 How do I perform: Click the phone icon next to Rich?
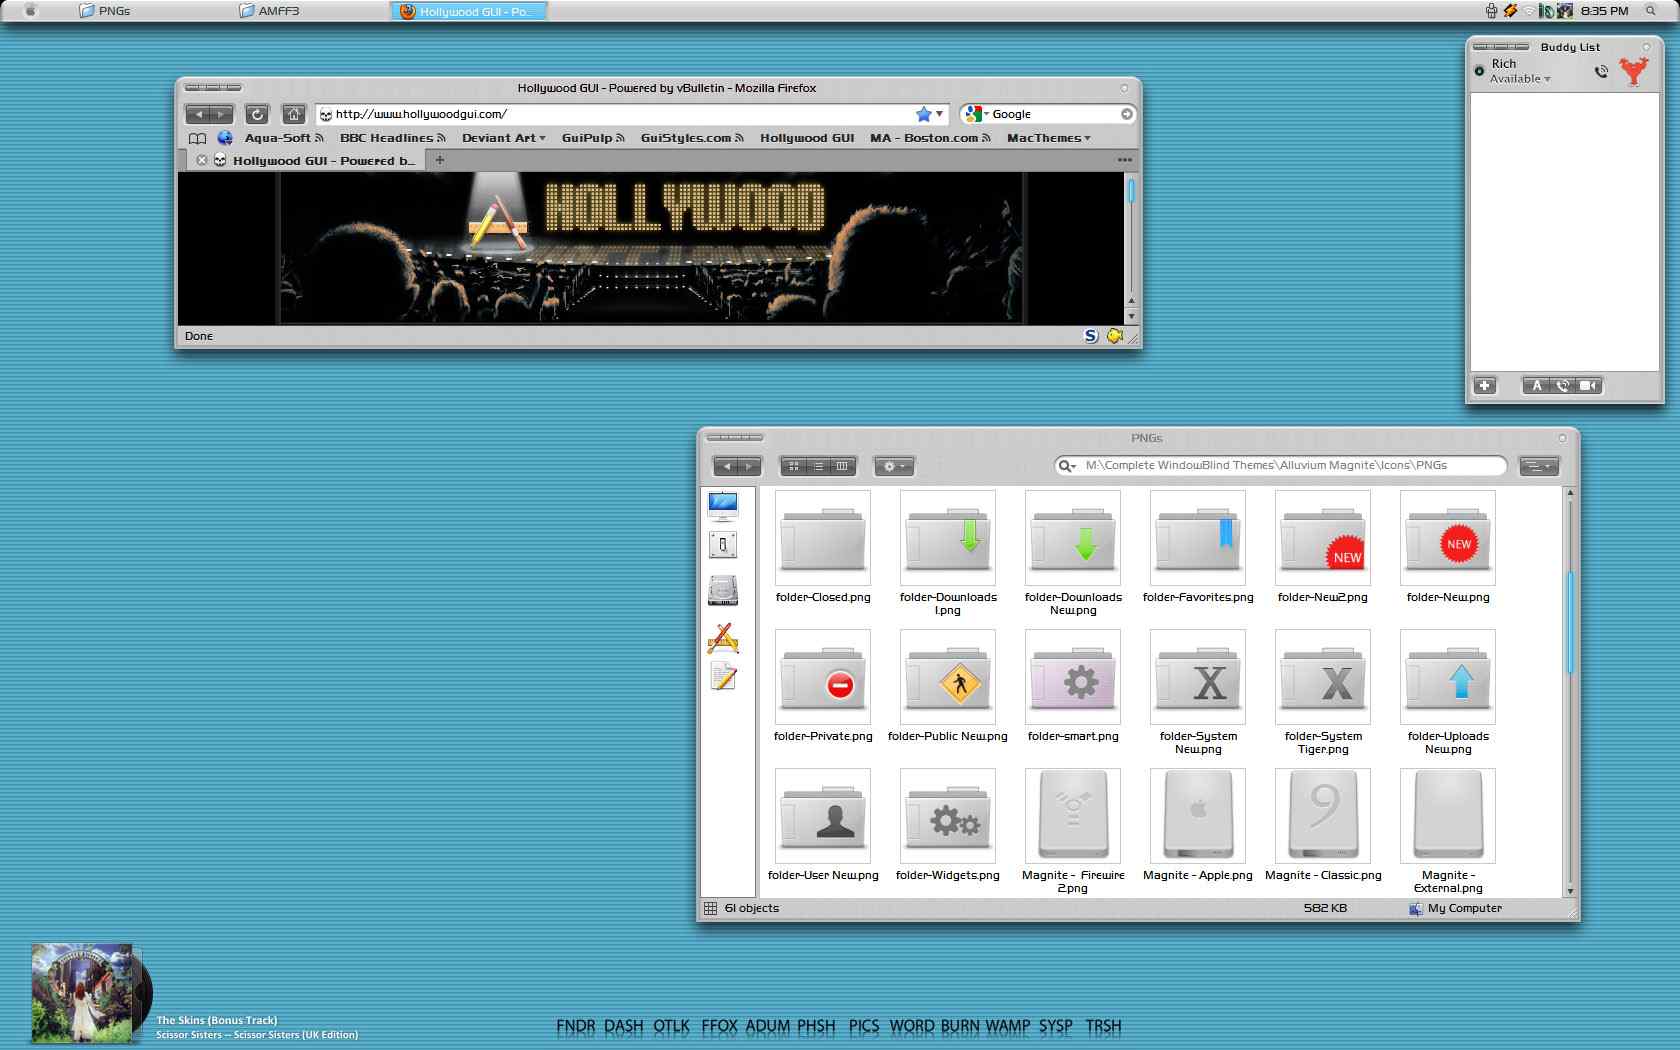[x=1601, y=71]
